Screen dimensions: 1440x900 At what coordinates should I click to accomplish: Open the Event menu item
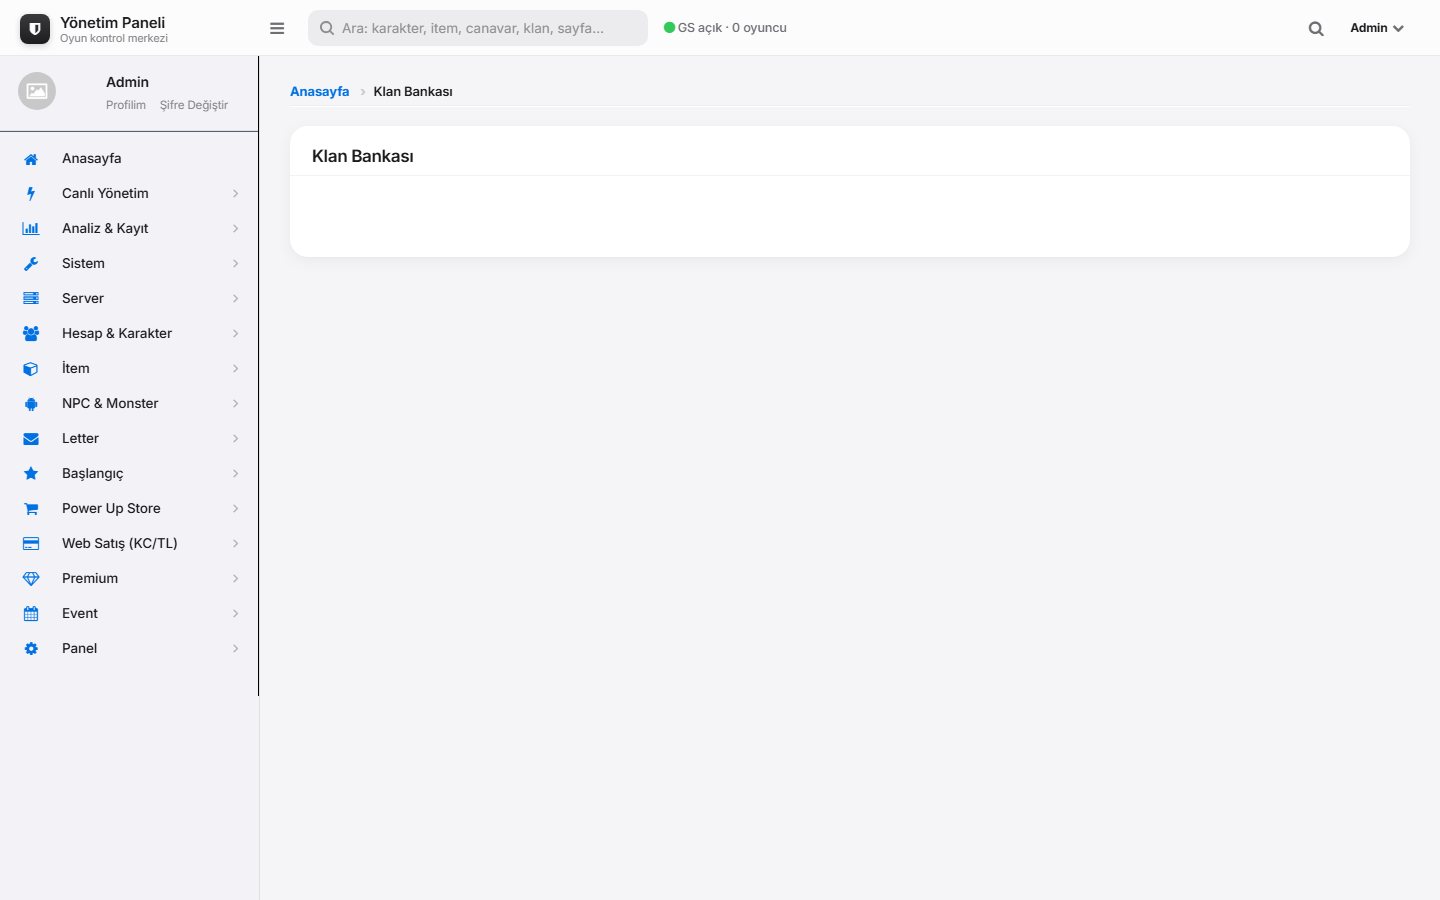[x=129, y=613]
